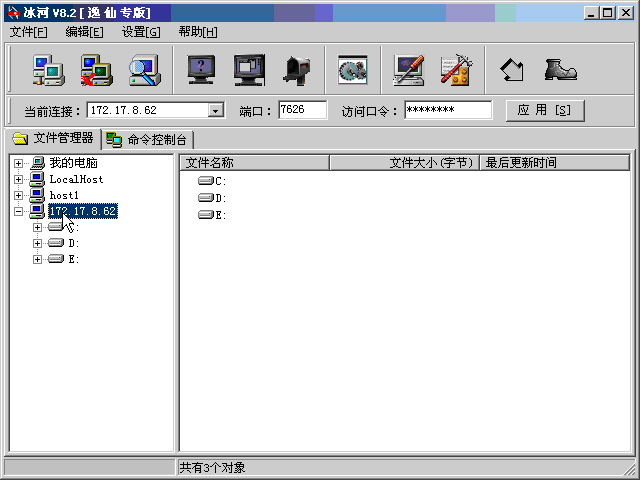Close the 冰河 window
The image size is (640, 480).
pos(625,13)
